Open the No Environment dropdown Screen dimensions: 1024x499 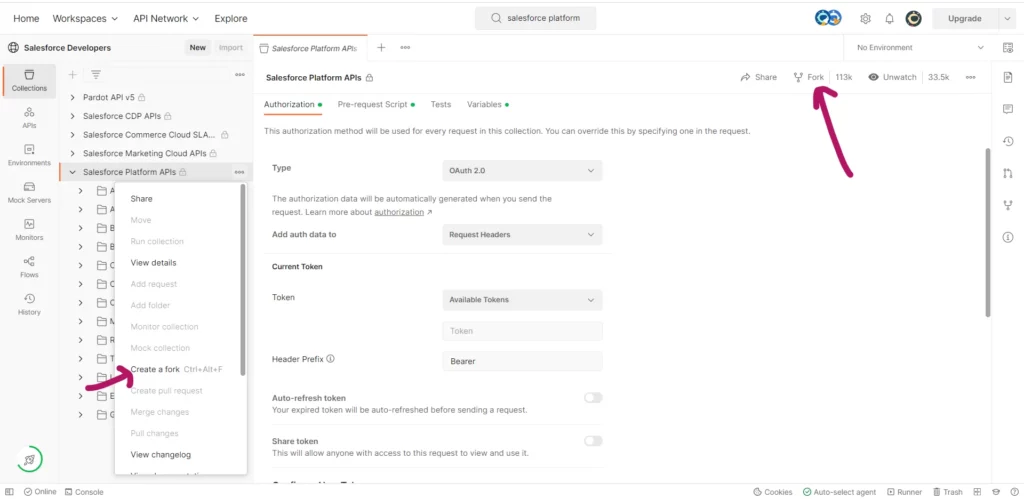918,47
